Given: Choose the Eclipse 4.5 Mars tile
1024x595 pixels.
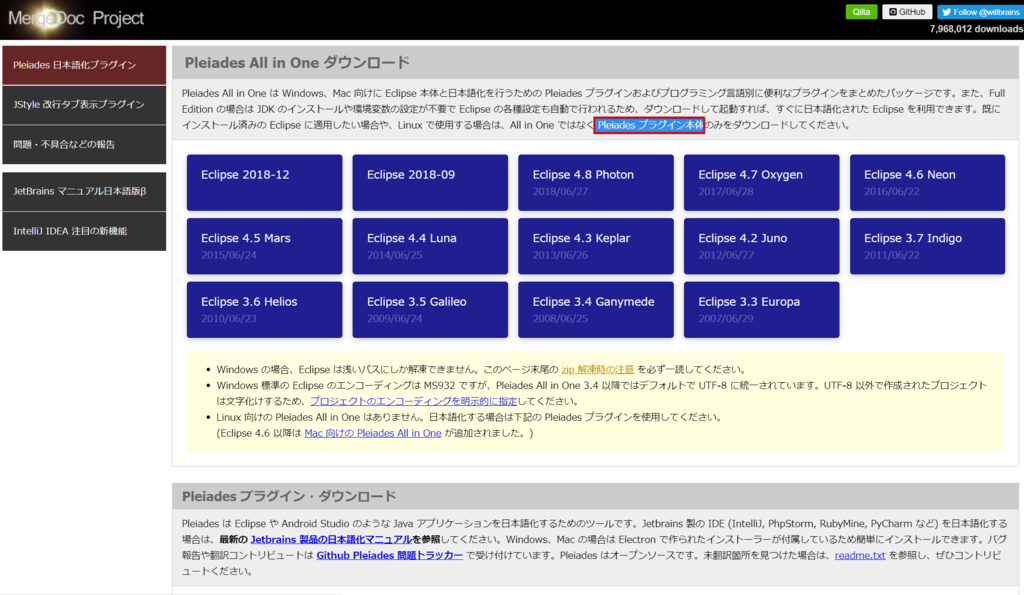Looking at the screenshot, I should (264, 246).
